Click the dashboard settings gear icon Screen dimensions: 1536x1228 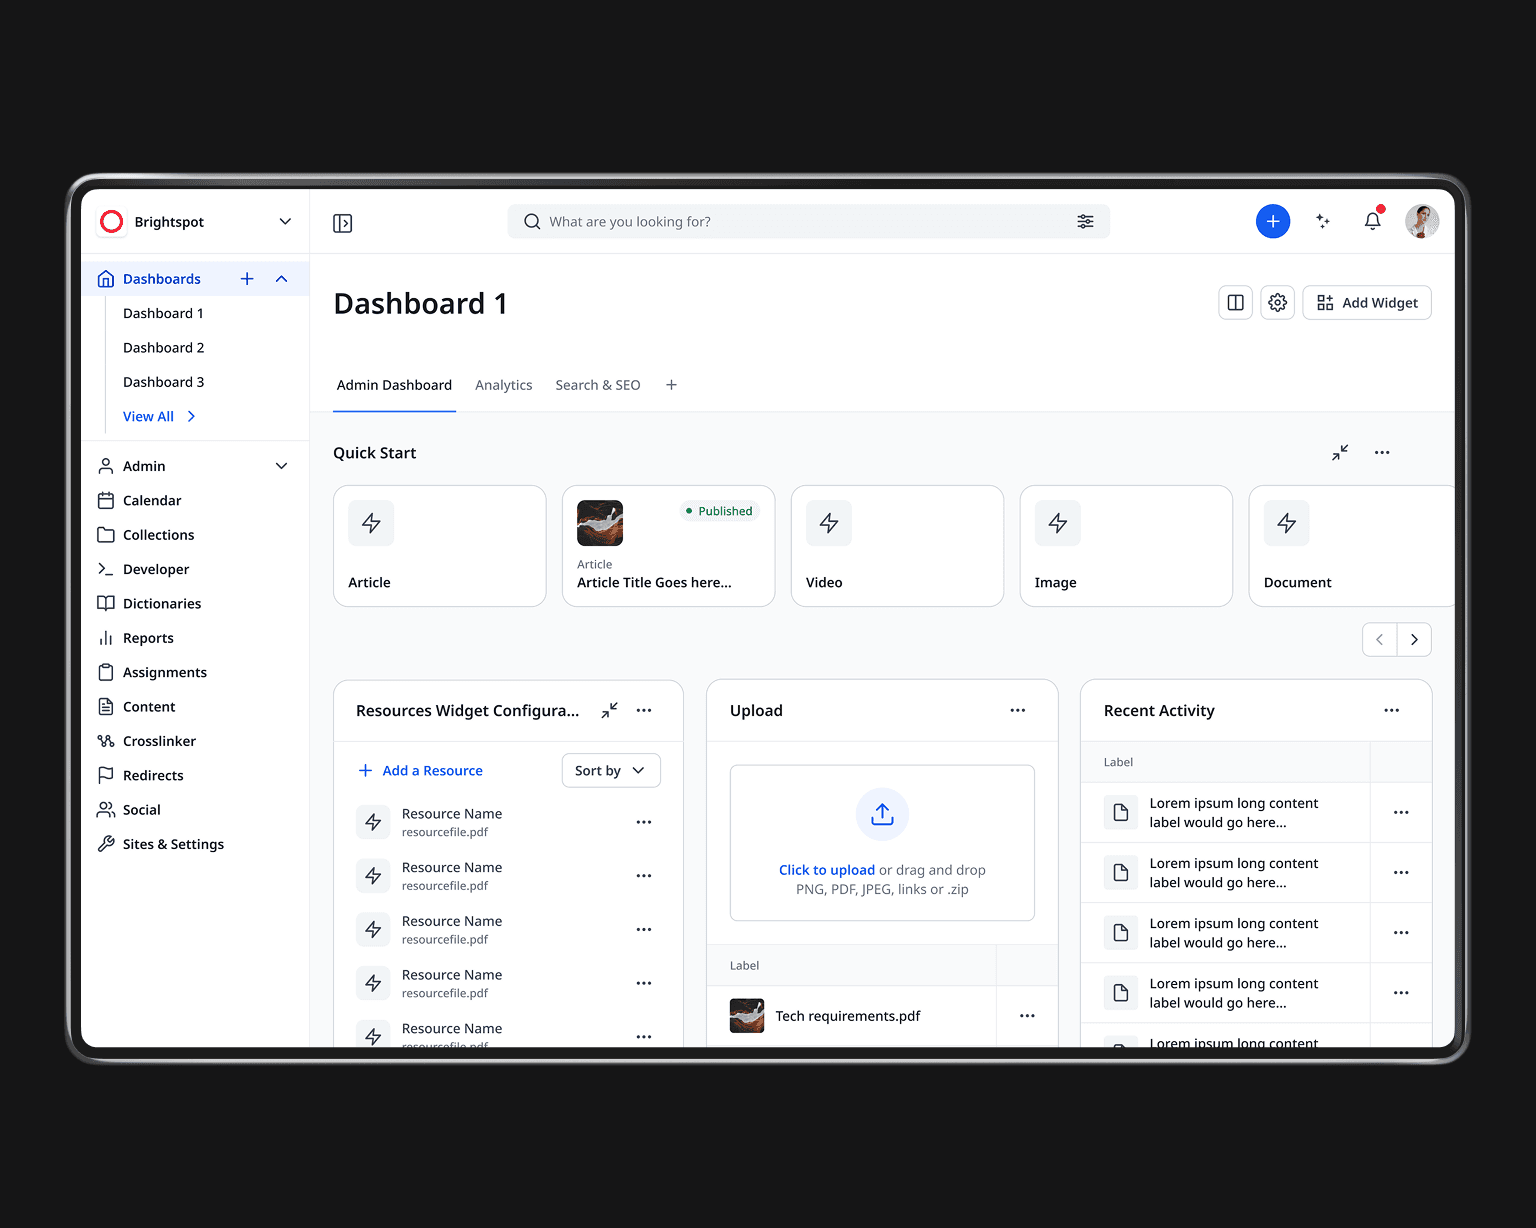tap(1277, 302)
